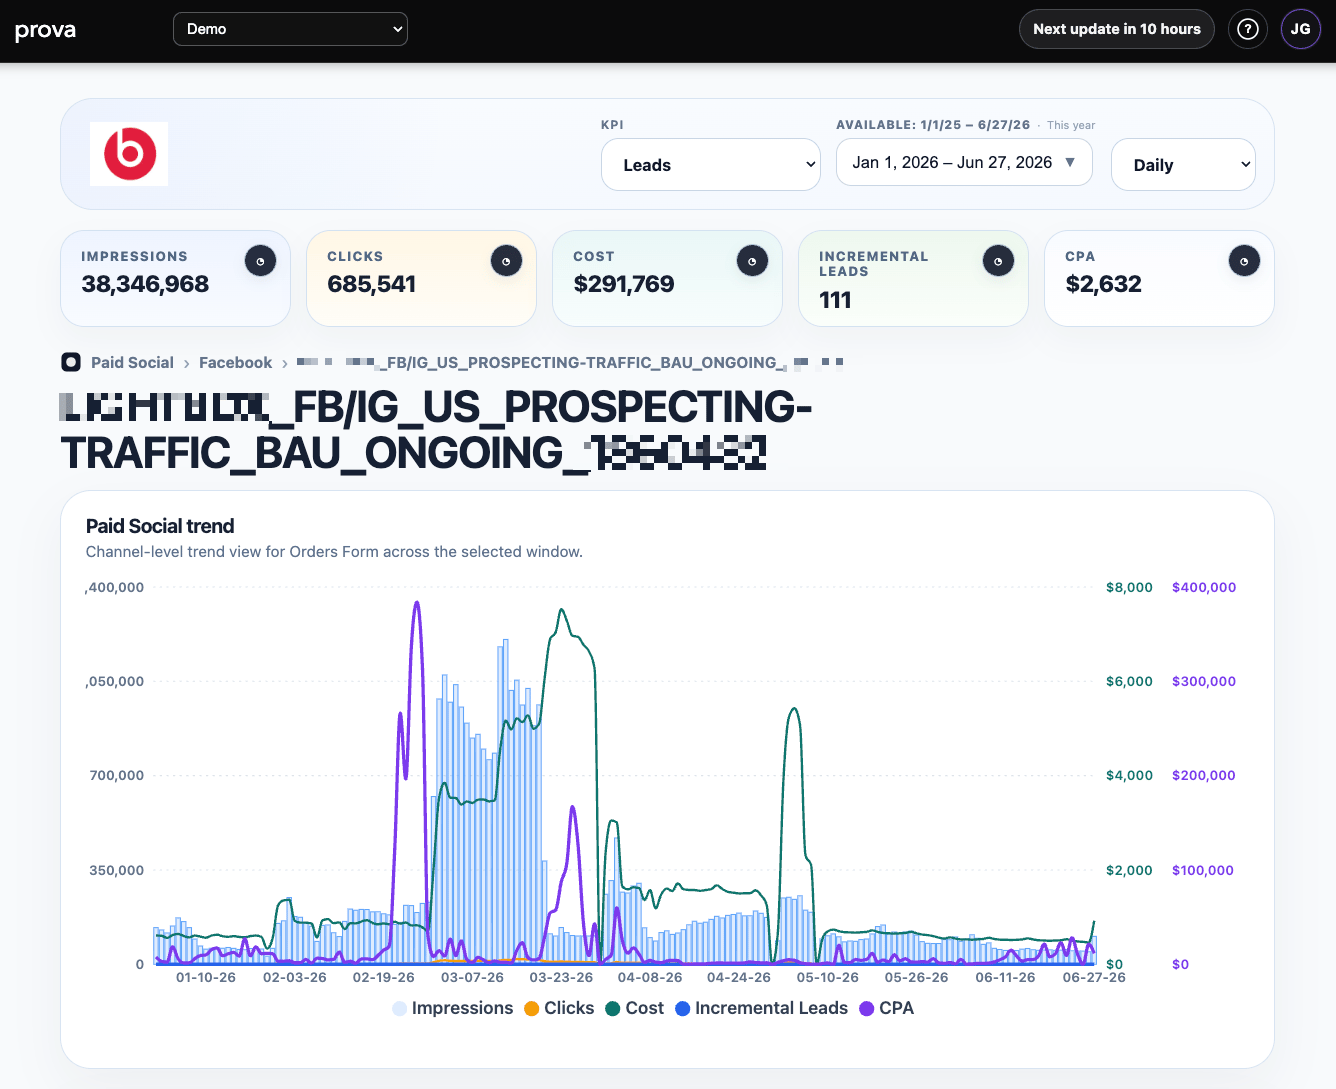Click the 03-07-26 x-axis date label
1336x1089 pixels.
click(x=472, y=977)
